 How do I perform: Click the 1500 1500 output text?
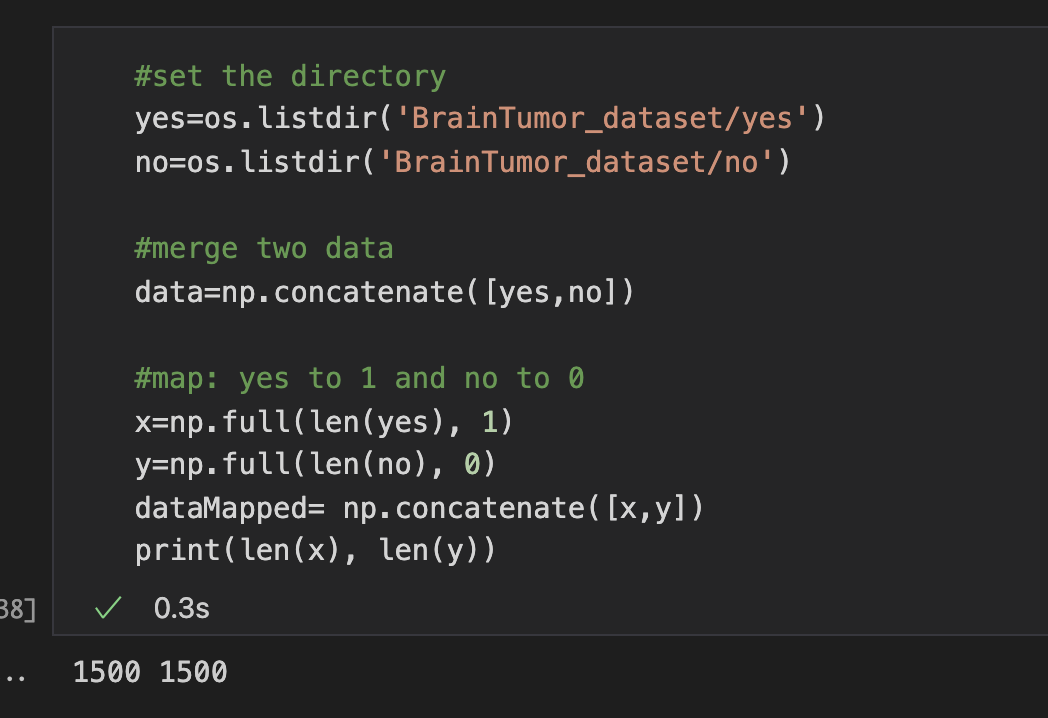150,672
